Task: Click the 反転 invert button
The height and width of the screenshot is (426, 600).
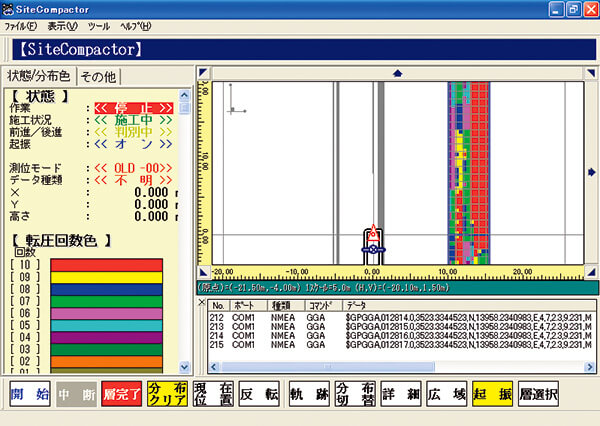Action: coord(259,394)
